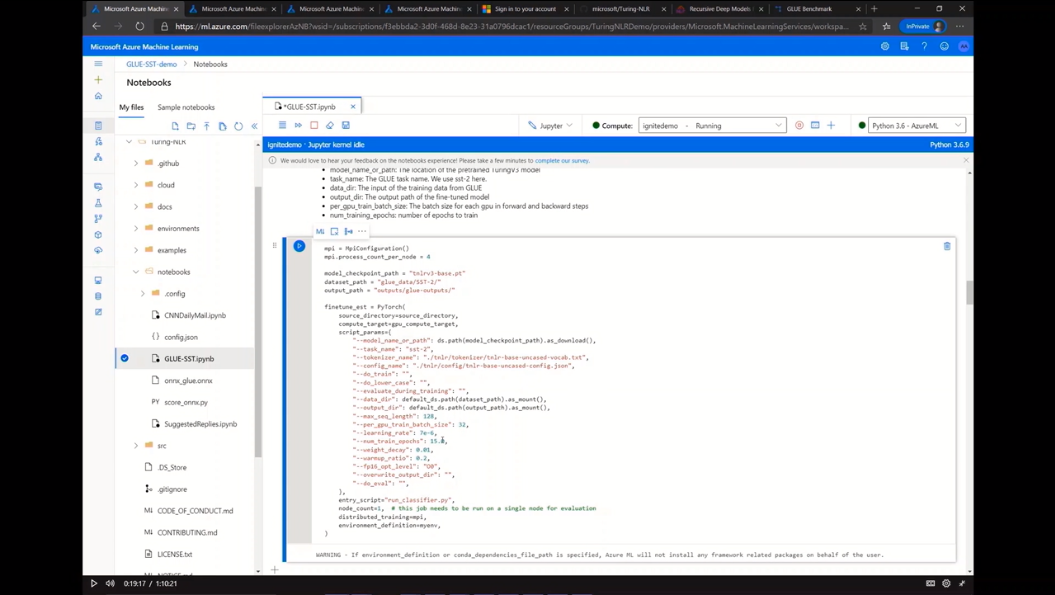The image size is (1055, 595).
Task: Go to GLUE-SST-demo breadcrumb link
Action: click(x=151, y=64)
